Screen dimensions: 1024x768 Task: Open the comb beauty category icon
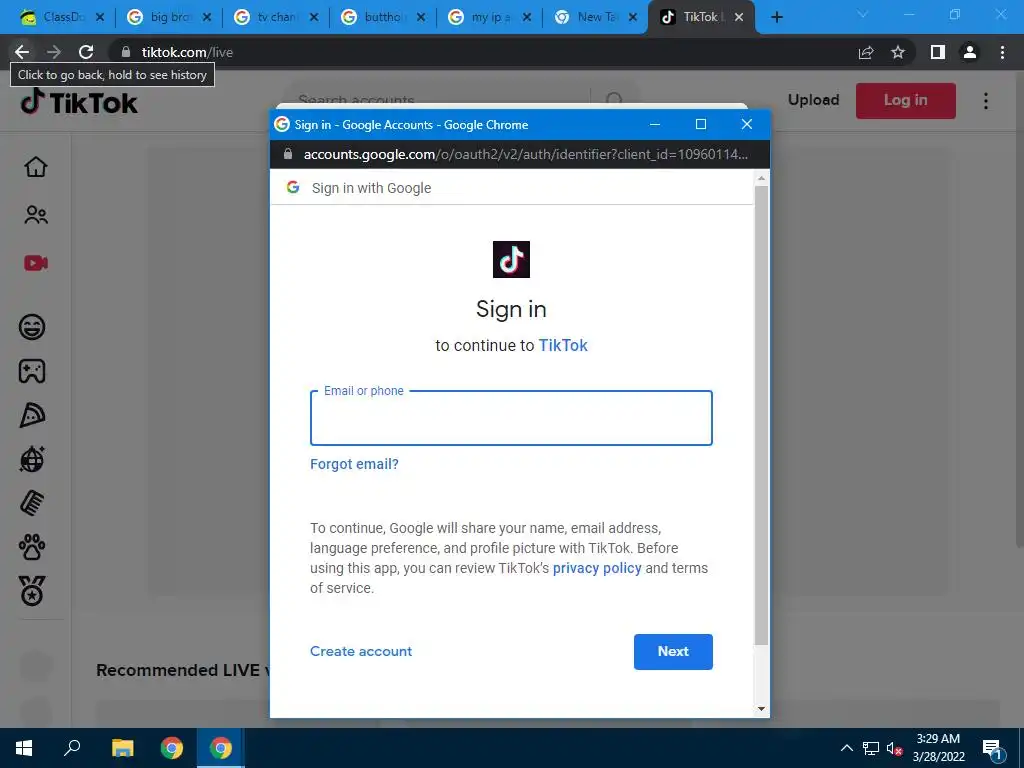(32, 503)
